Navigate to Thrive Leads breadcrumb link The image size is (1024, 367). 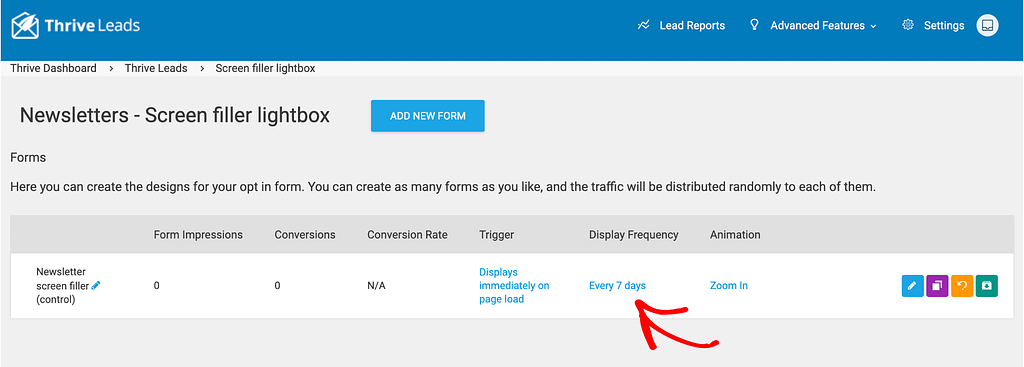(x=156, y=68)
